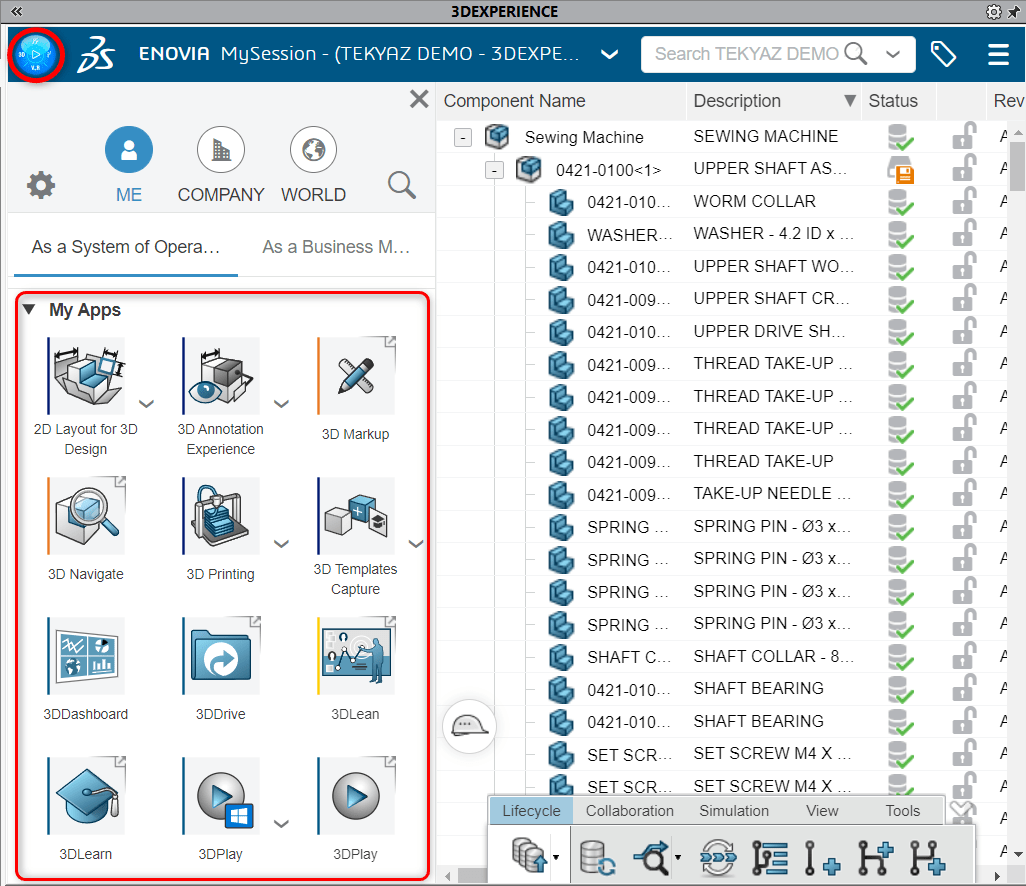This screenshot has width=1026, height=886.
Task: Click the 3DEXPERIENCE compass icon
Action: [x=36, y=55]
